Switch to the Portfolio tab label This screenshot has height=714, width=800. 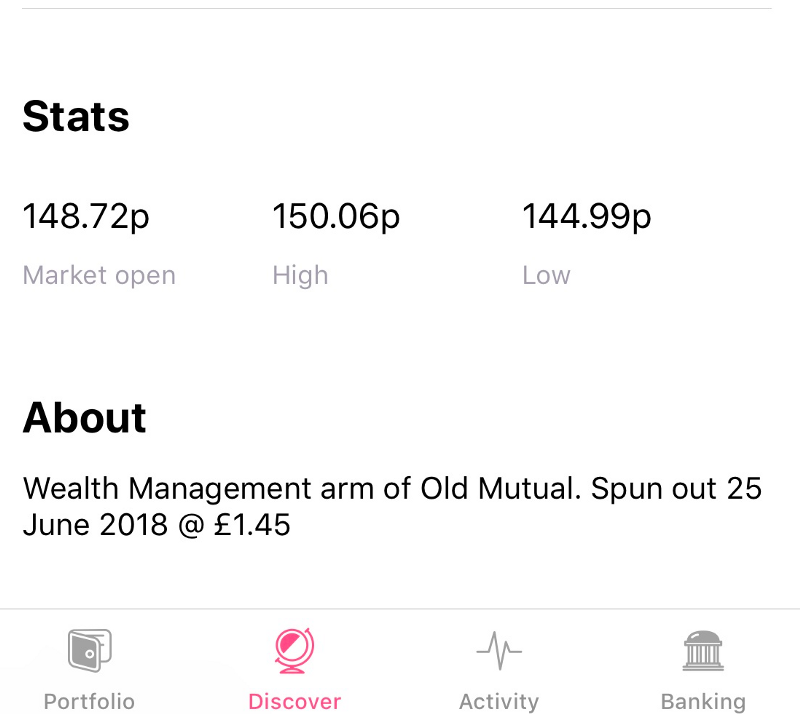click(x=89, y=702)
